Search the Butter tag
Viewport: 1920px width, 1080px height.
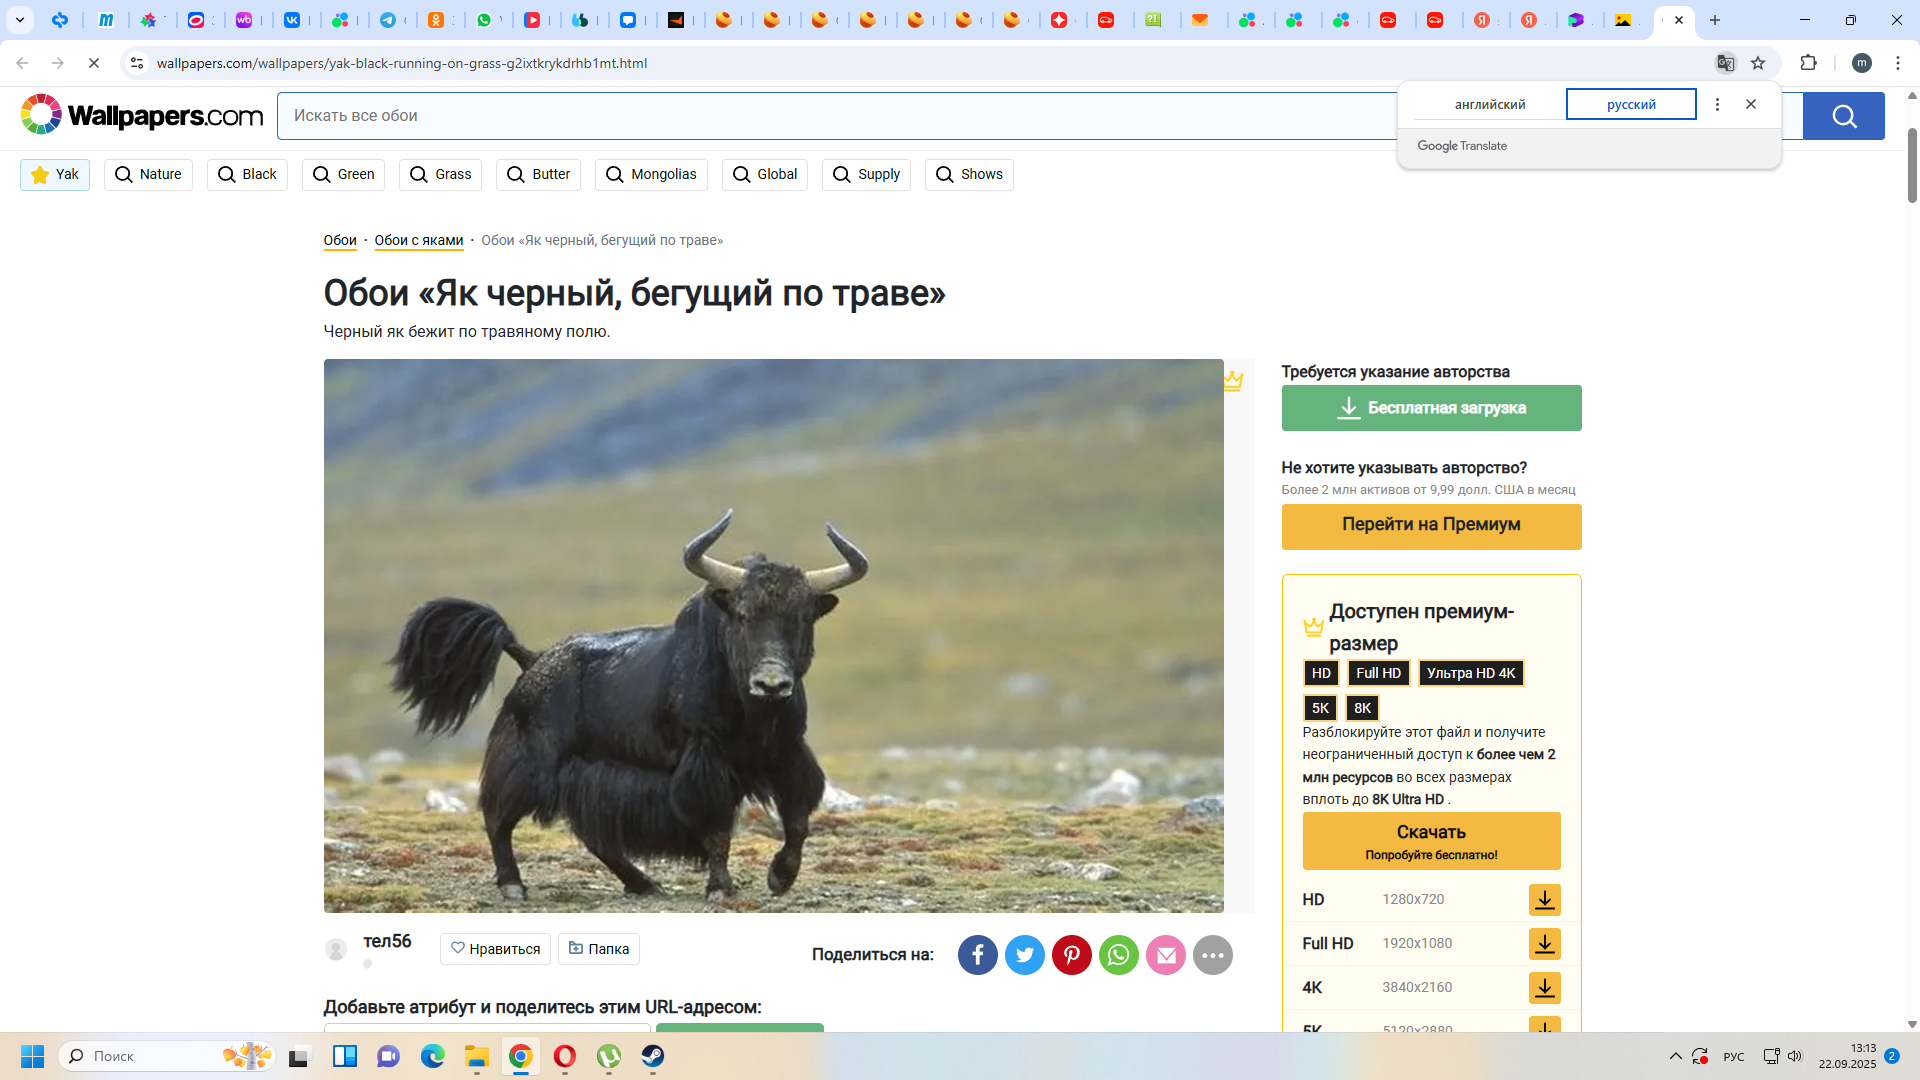click(538, 174)
